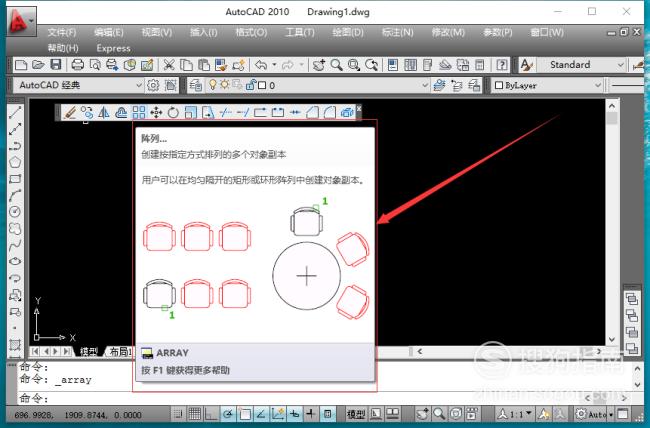
Task: Toggle Snap mode in status bar
Action: click(178, 413)
